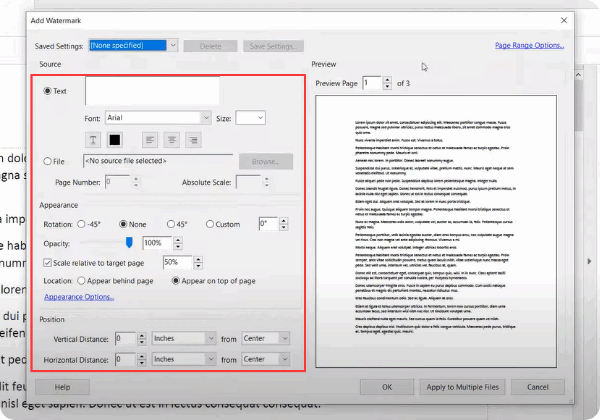The height and width of the screenshot is (420, 600).
Task: Close the Add Watermark dialog
Action: coord(564,20)
